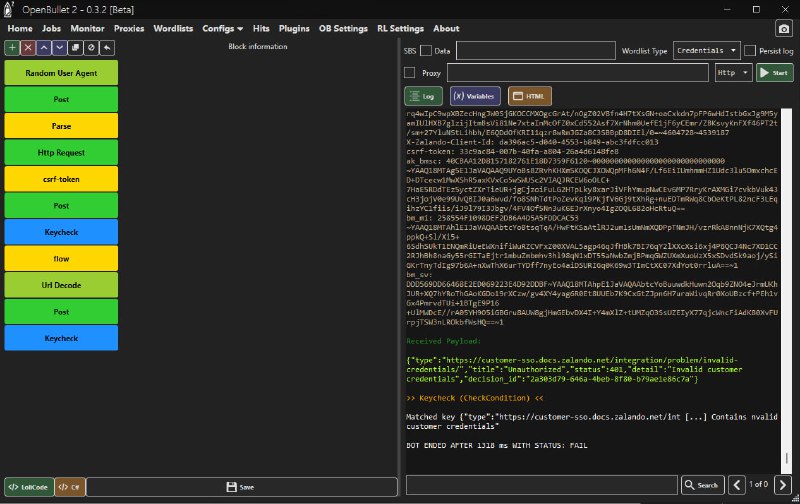
Task: Minimize the OpenBullet window
Action: point(727,9)
